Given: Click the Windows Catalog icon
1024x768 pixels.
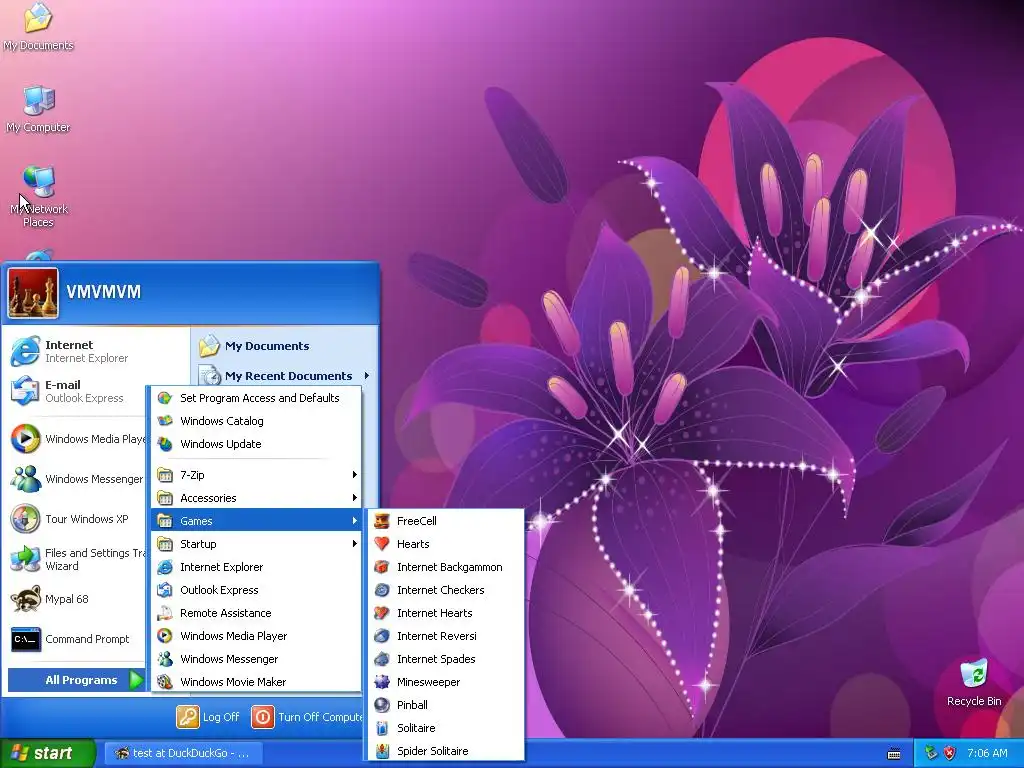Looking at the screenshot, I should pos(165,421).
